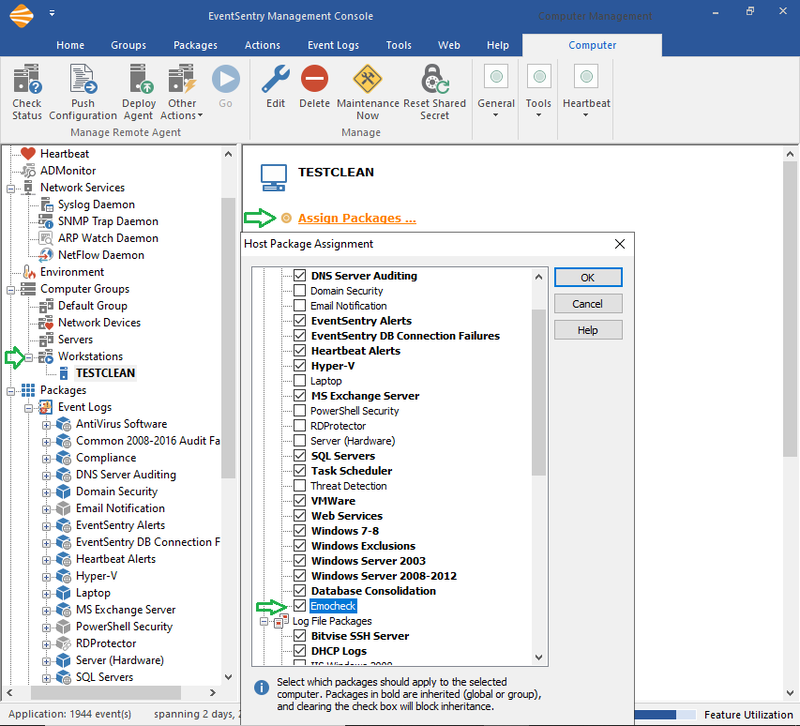
Task: Check the Threat Detection checkbox
Action: click(x=300, y=486)
